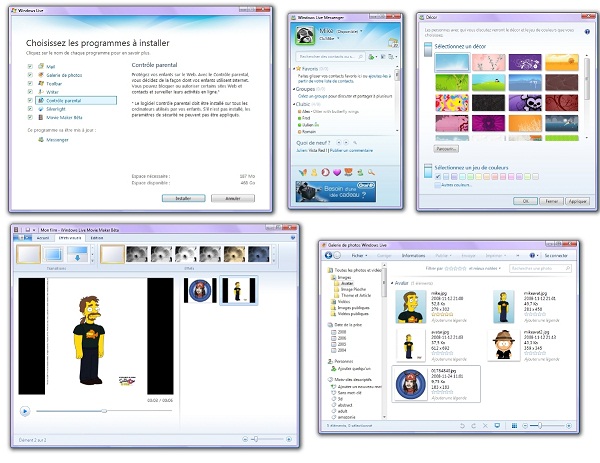This screenshot has height=463, width=600.
Task: Switch to the Effets visuels tab
Action: point(70,238)
